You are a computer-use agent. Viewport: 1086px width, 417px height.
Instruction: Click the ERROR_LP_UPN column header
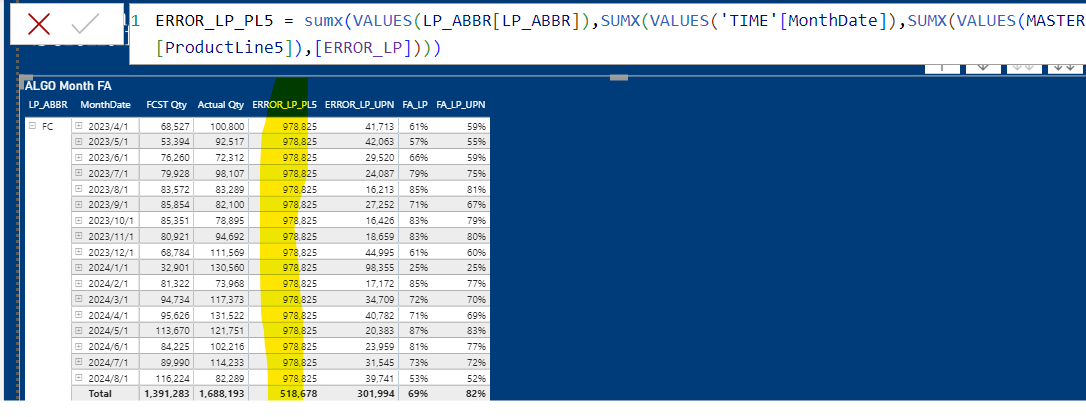359,105
